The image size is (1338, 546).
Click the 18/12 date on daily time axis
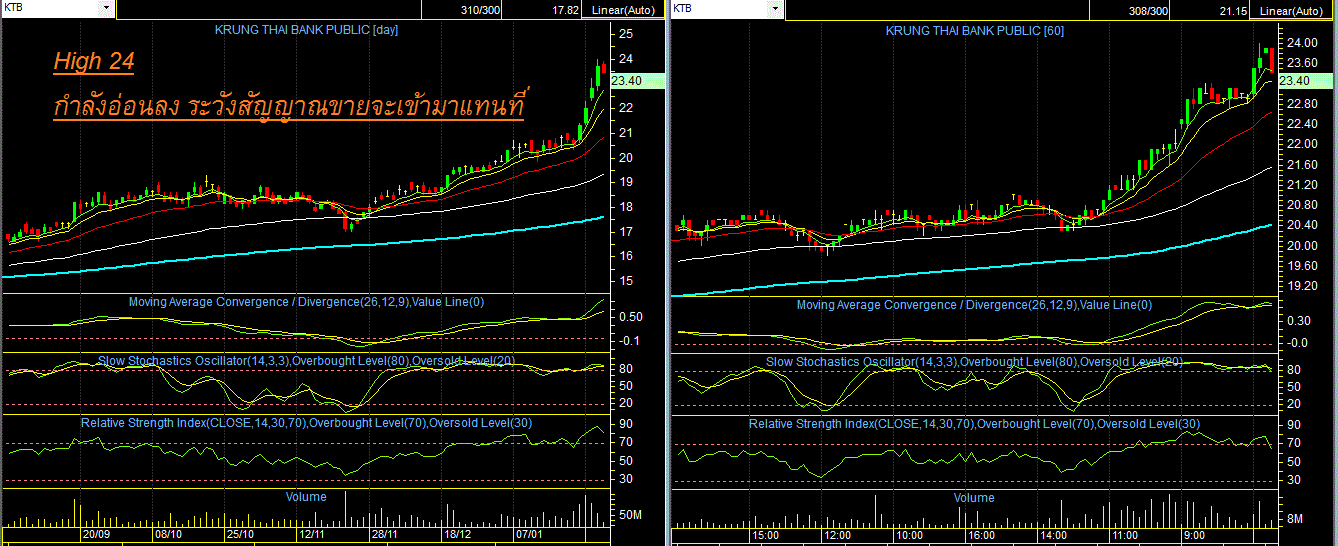pyautogui.click(x=456, y=535)
